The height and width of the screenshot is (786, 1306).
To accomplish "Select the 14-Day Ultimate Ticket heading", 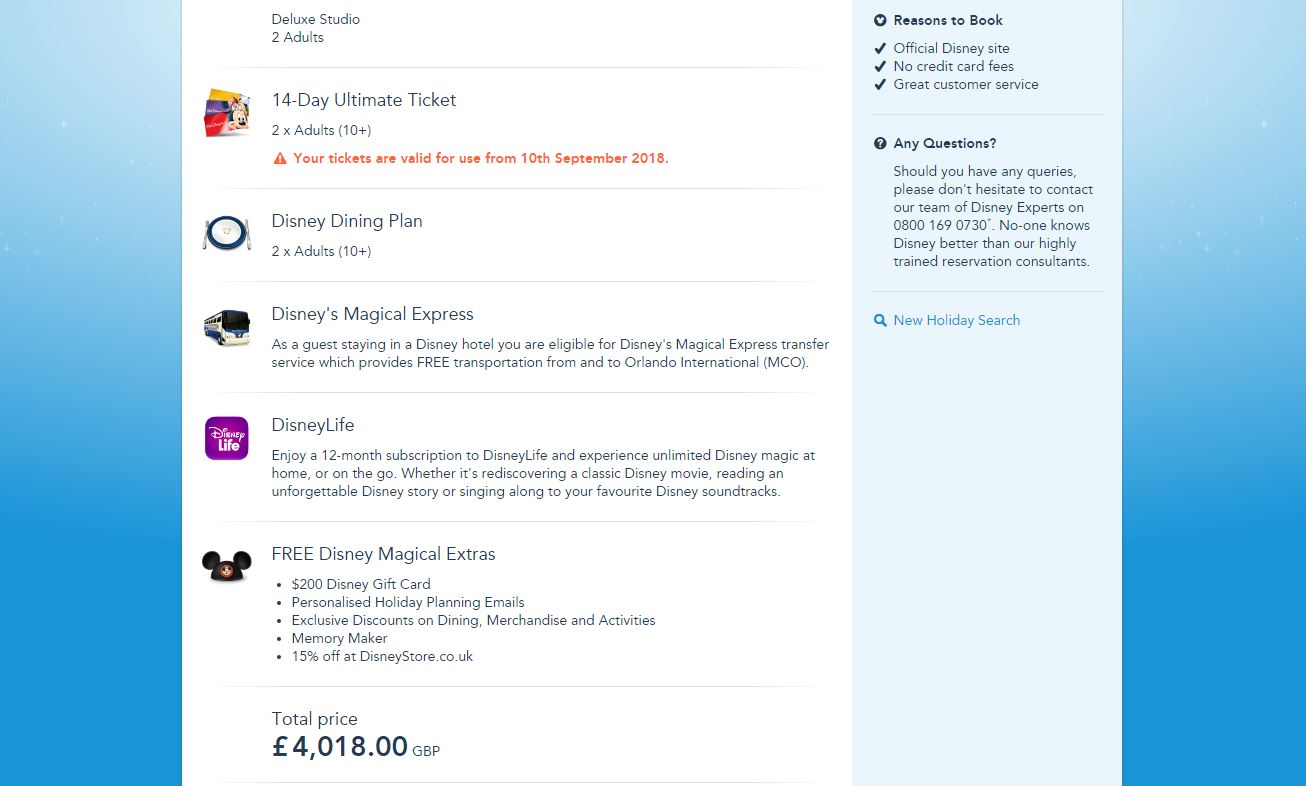I will point(364,100).
